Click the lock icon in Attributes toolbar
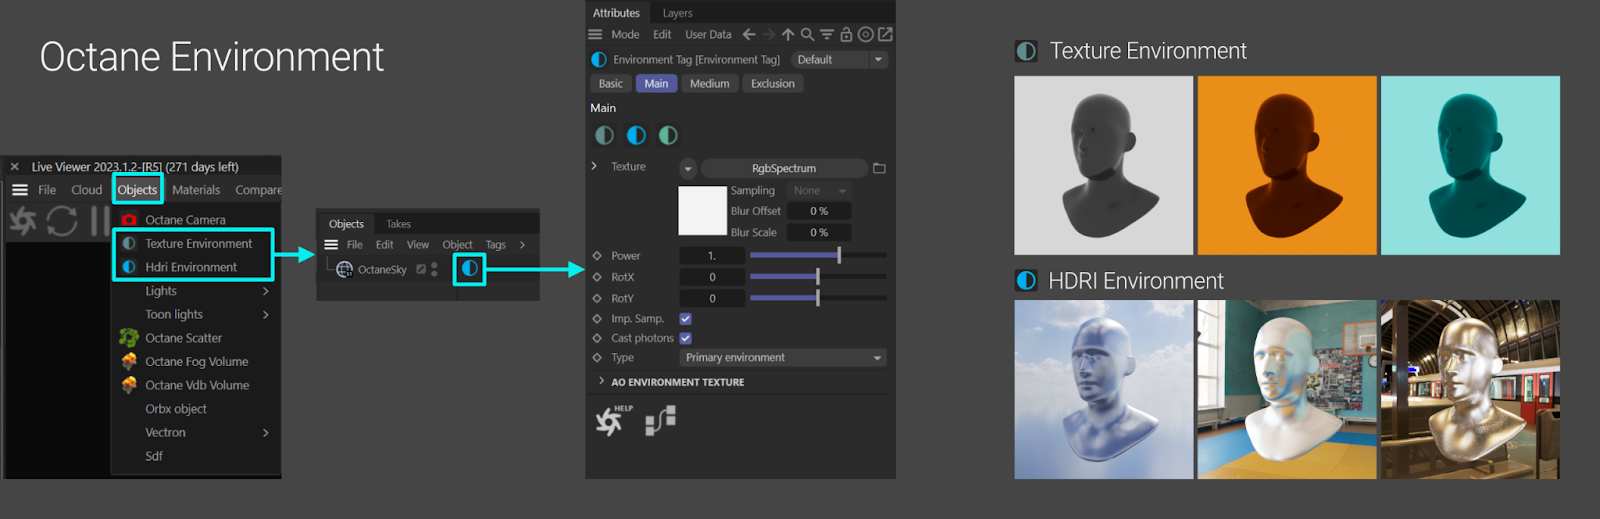Screen dimensions: 1600x519 pos(846,35)
